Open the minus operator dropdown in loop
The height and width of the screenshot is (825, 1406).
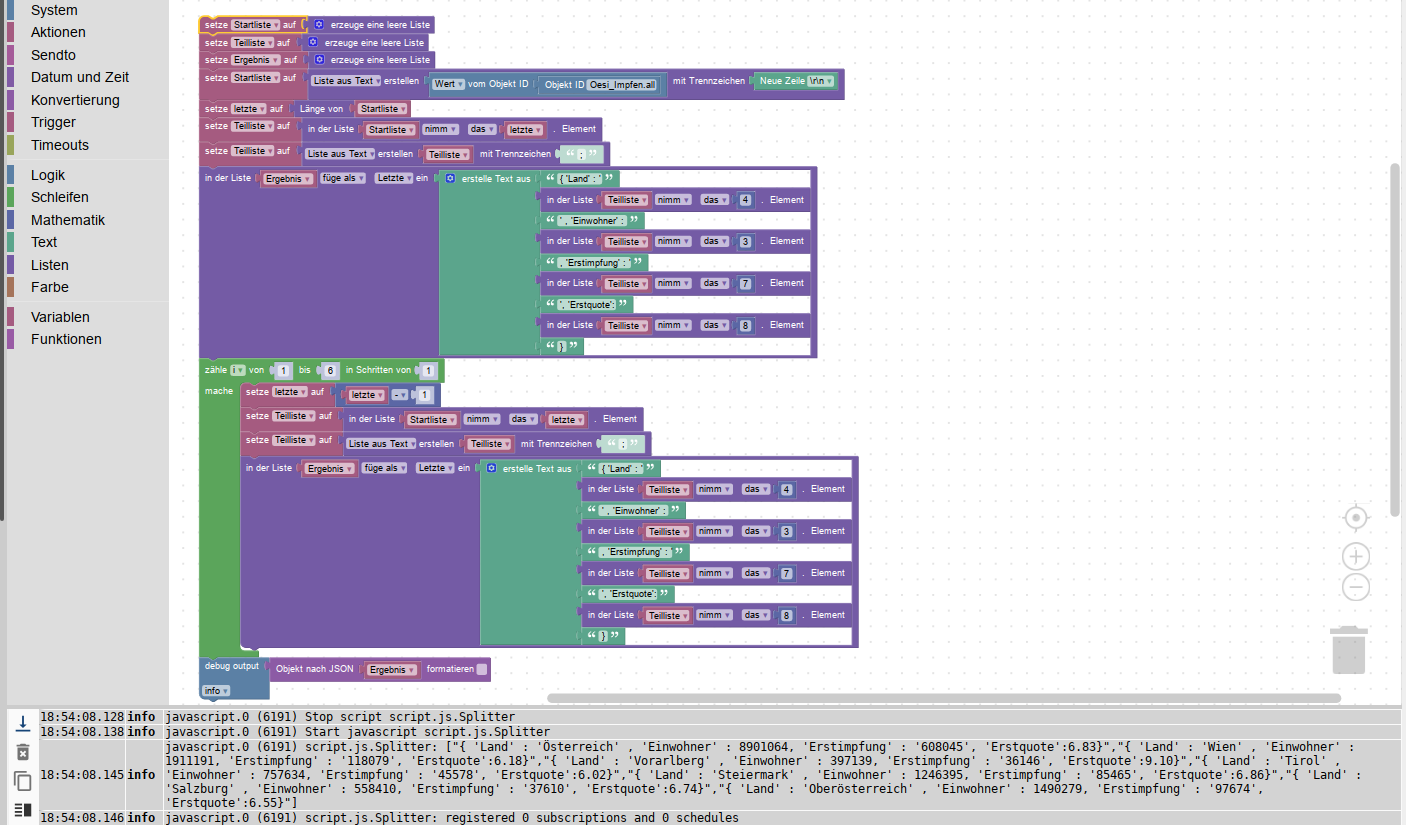(402, 395)
